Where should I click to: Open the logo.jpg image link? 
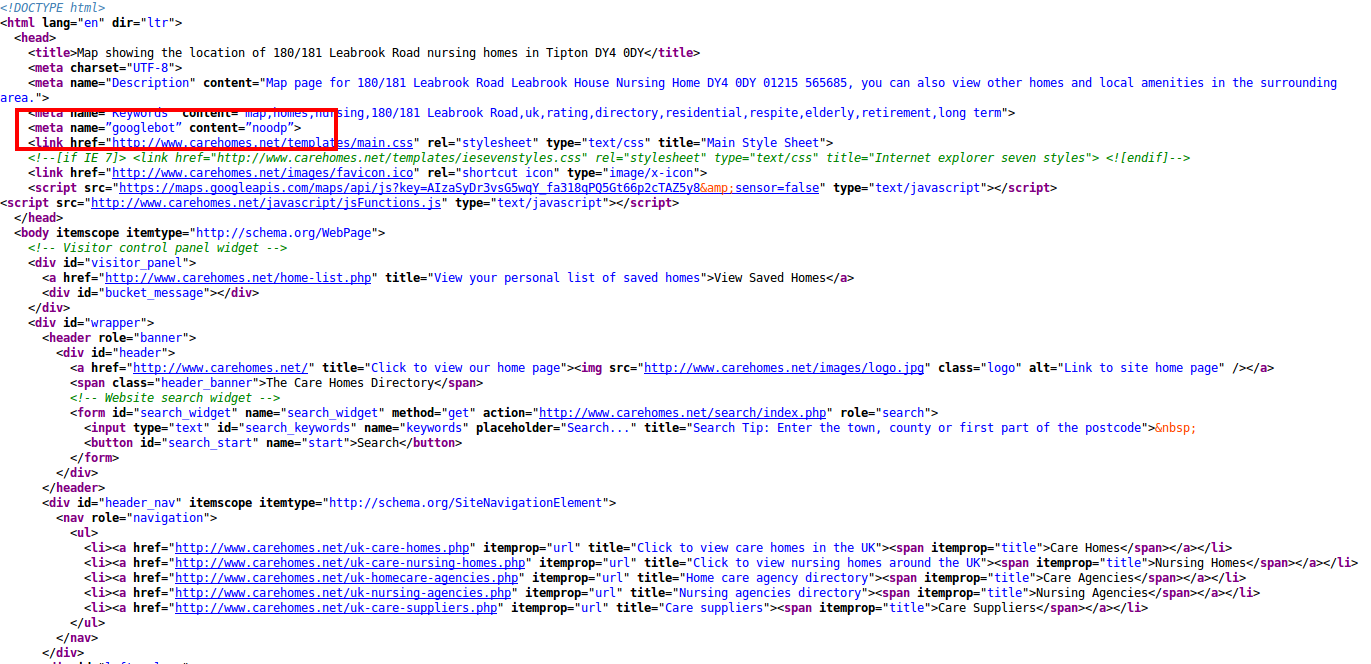coord(784,367)
